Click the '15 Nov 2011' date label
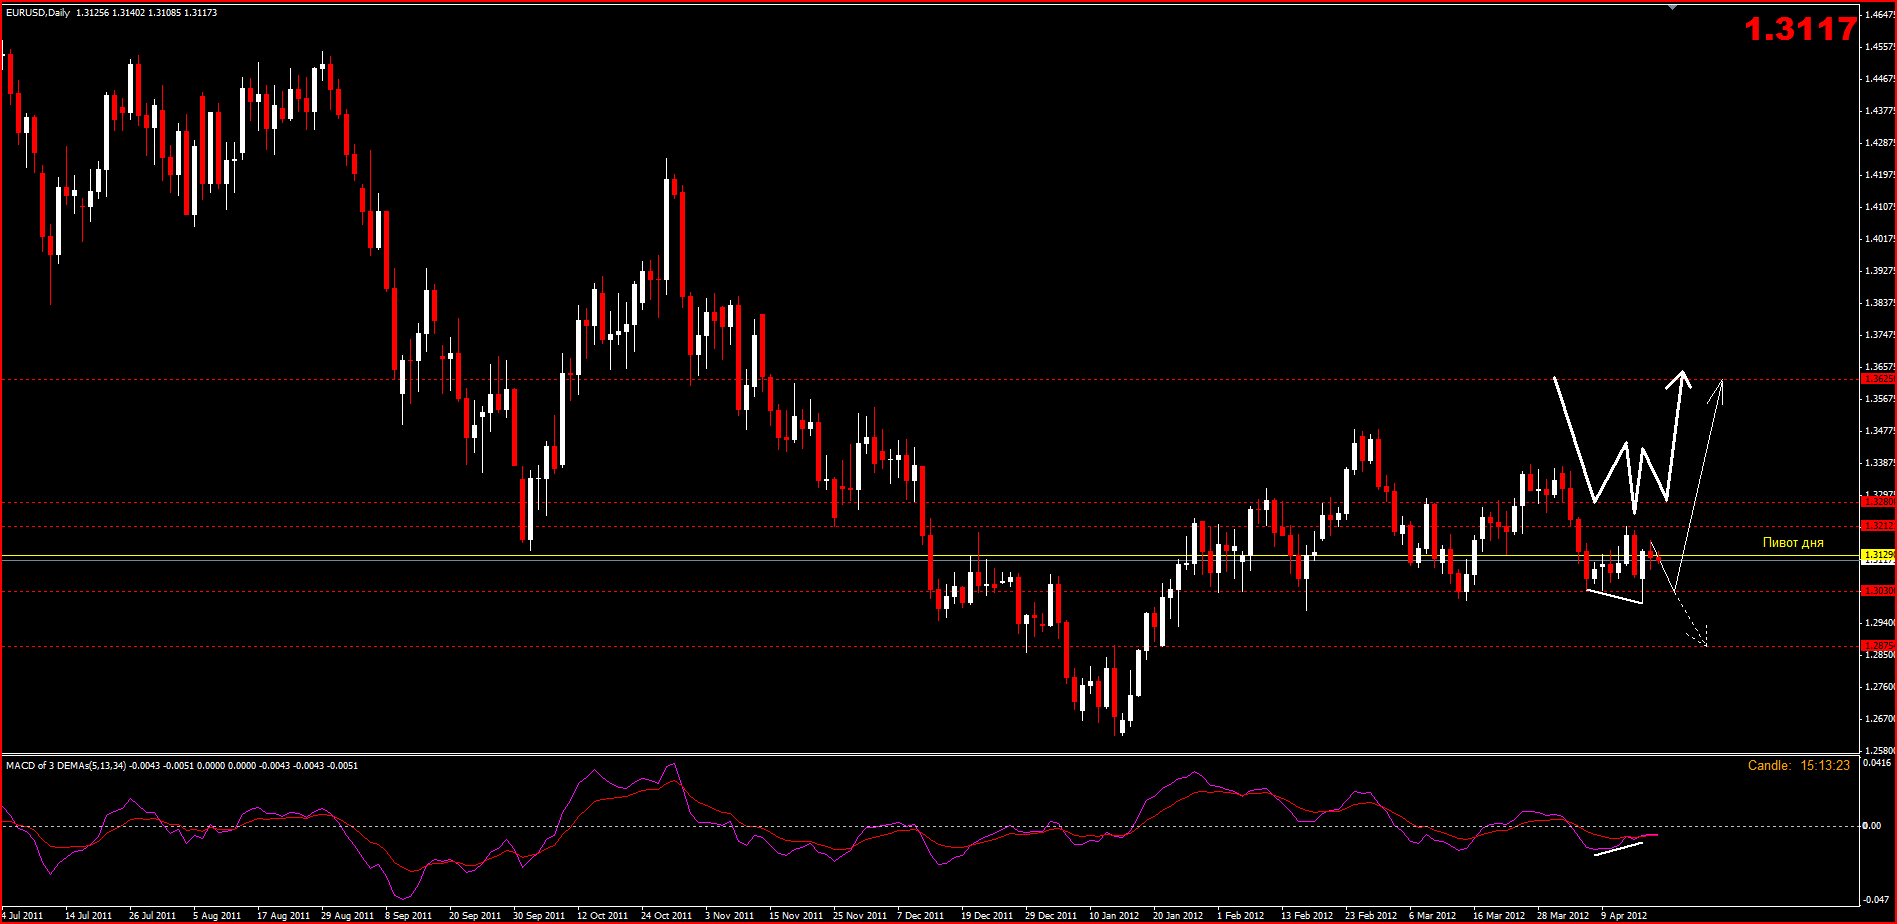This screenshot has height=924, width=1897. click(795, 916)
